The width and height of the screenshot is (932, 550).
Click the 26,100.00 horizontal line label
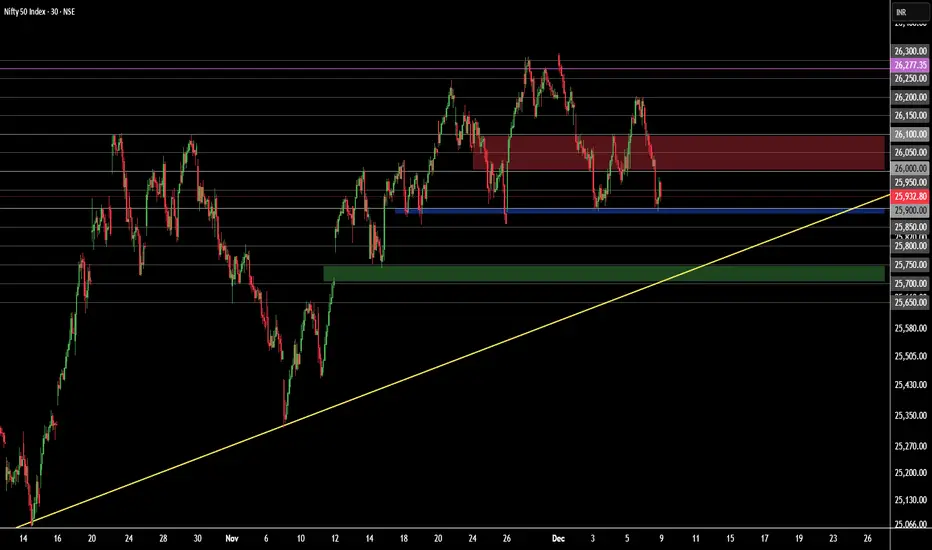(910, 134)
